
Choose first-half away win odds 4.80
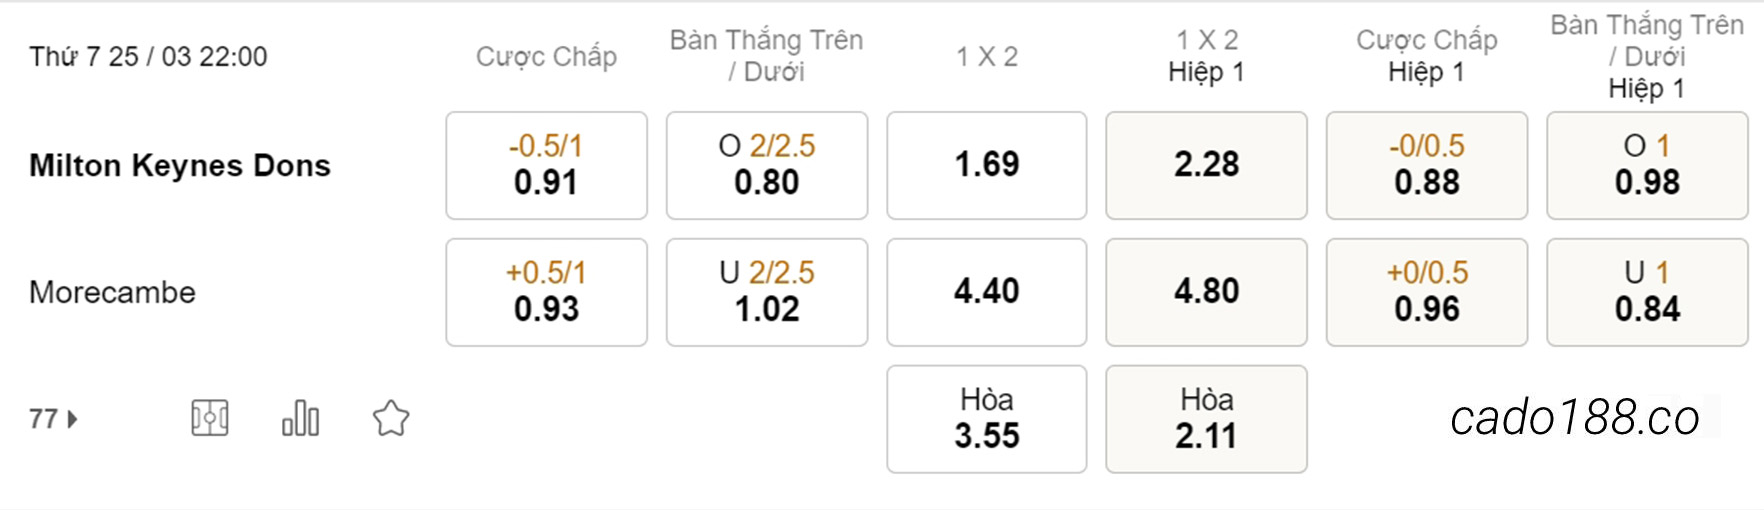1206,292
